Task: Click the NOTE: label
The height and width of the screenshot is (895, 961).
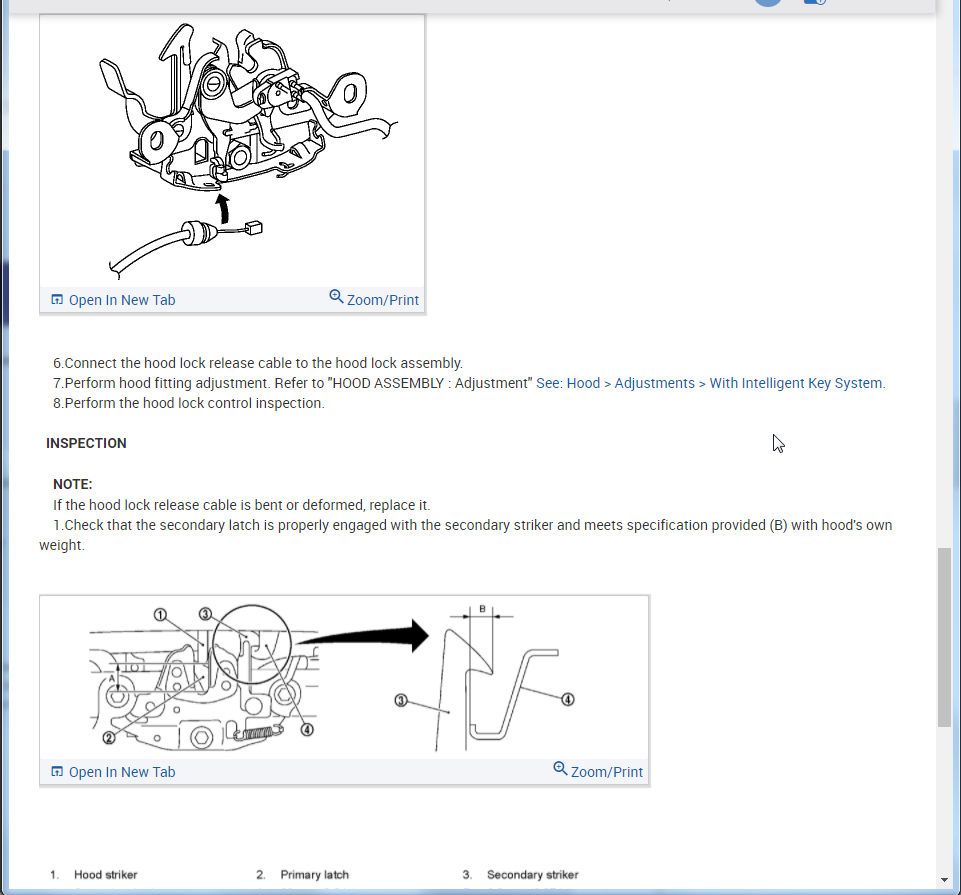Action: [x=73, y=484]
